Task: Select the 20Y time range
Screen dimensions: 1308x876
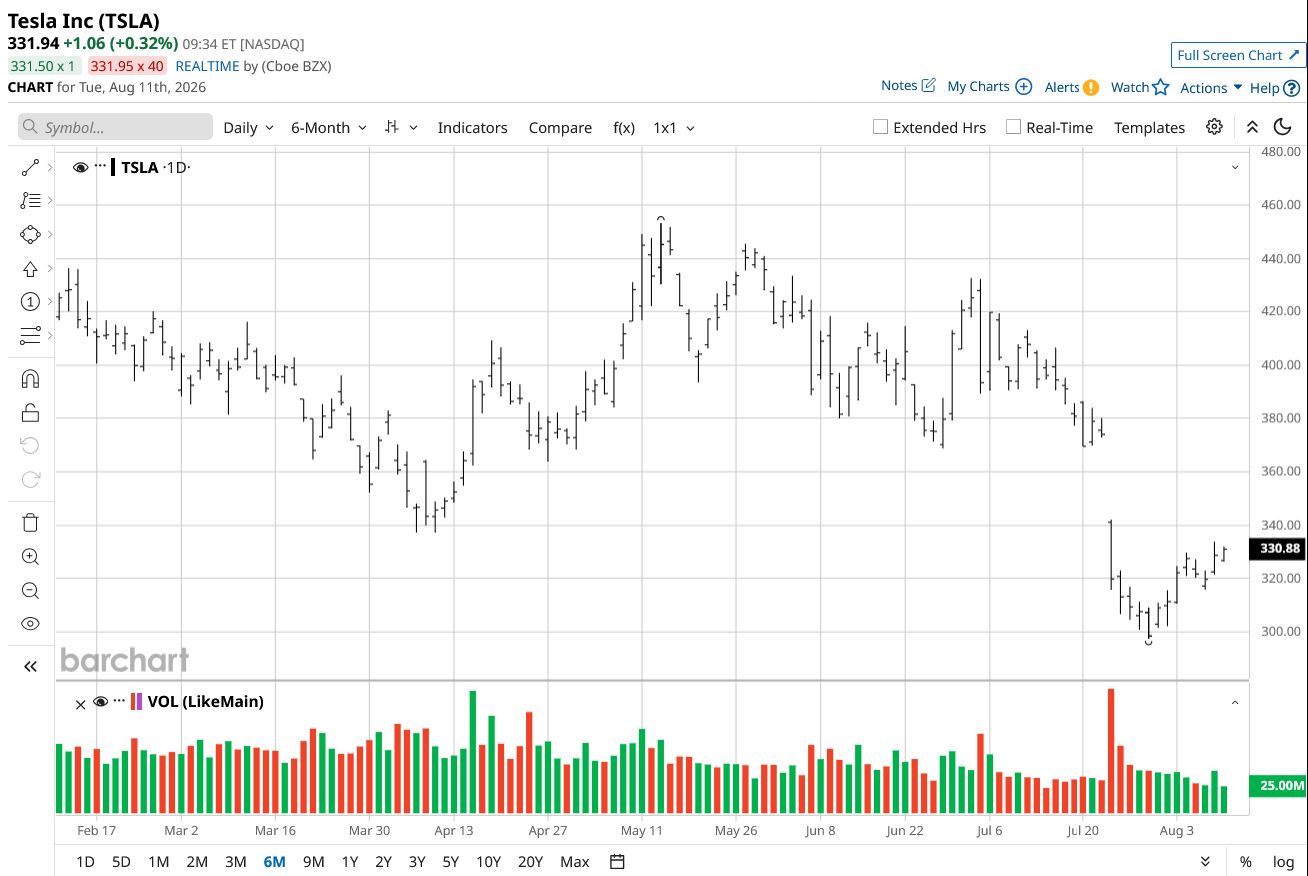Action: (x=530, y=862)
